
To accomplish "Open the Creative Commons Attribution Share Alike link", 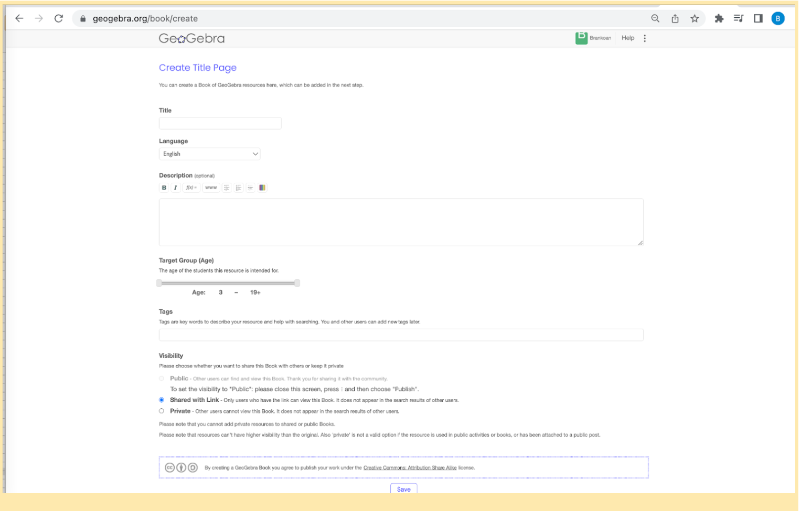I will [410, 468].
